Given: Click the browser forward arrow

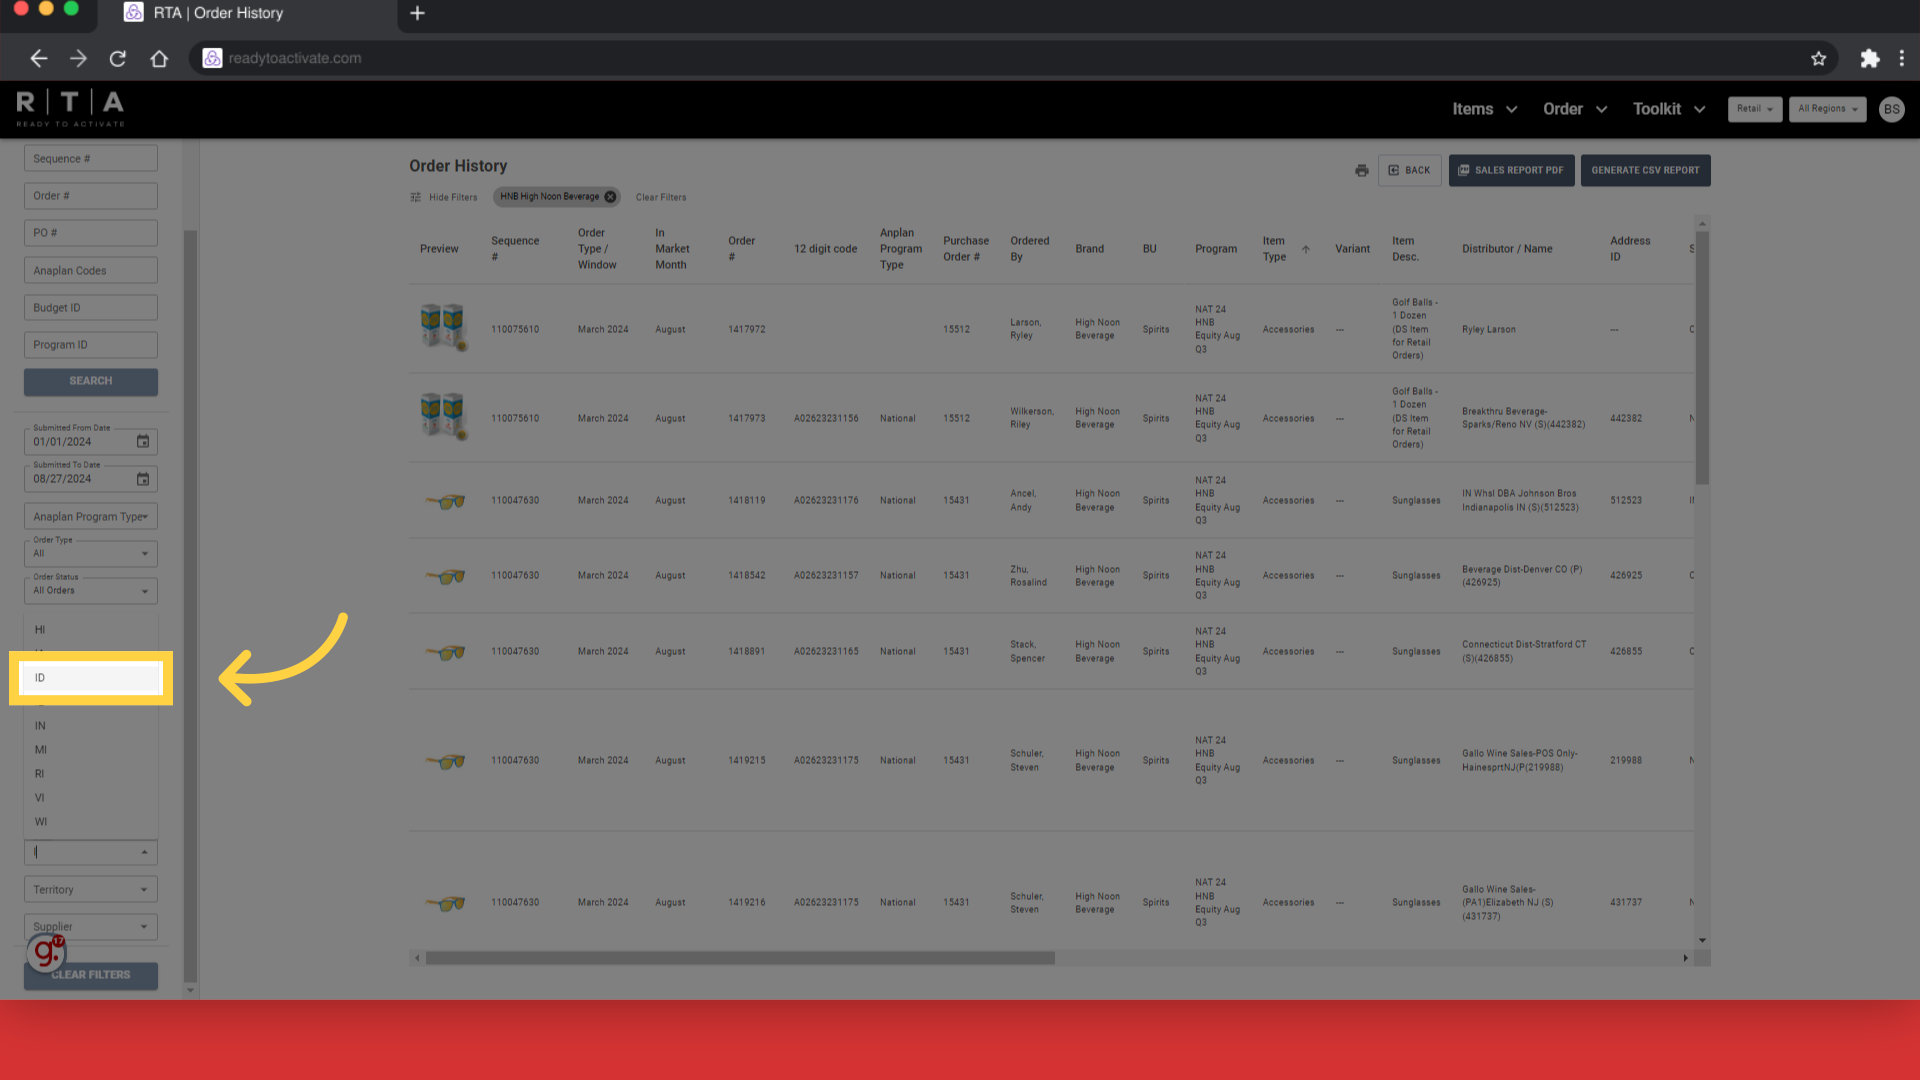Looking at the screenshot, I should (x=78, y=58).
